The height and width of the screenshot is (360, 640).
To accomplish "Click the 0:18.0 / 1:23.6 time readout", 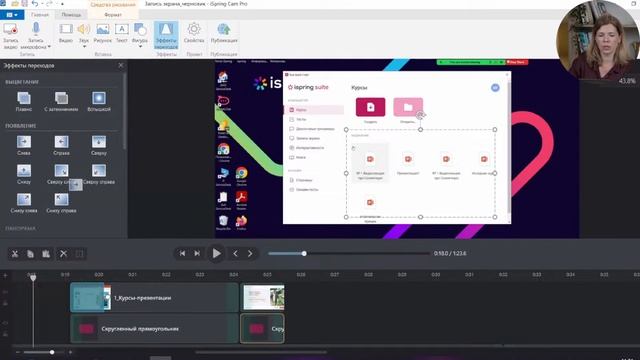I will (x=450, y=253).
